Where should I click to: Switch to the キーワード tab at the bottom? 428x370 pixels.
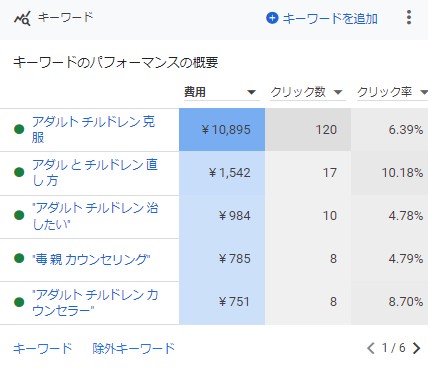pos(43,348)
